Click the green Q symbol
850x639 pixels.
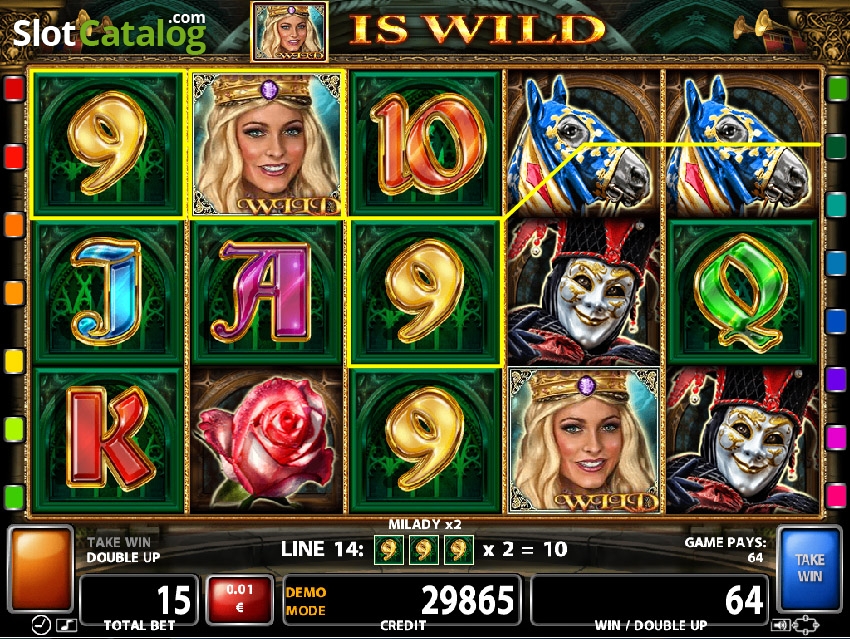click(x=742, y=292)
